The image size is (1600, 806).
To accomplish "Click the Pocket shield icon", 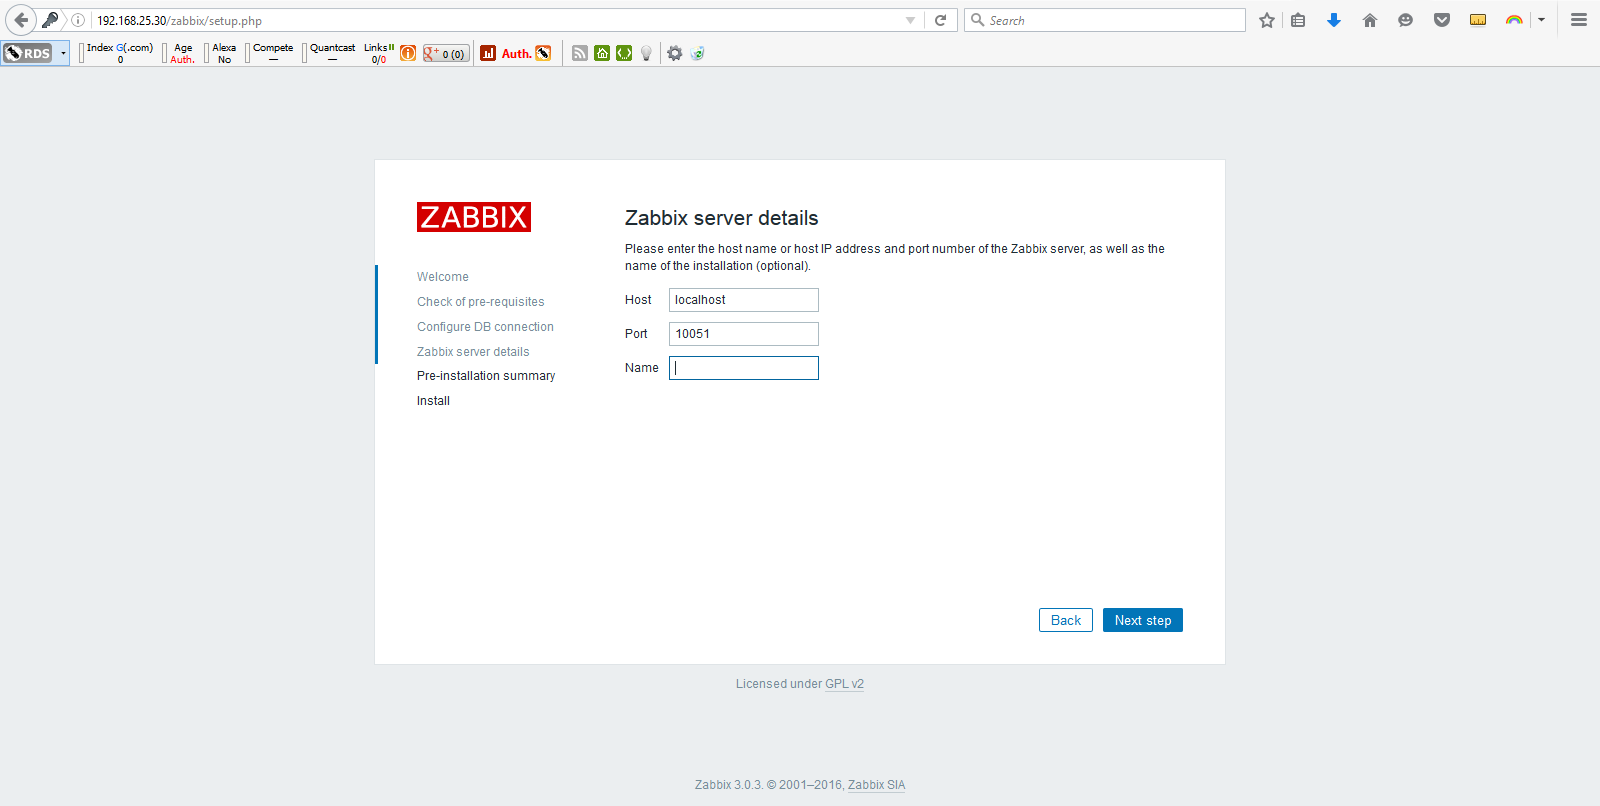I will (x=1441, y=20).
